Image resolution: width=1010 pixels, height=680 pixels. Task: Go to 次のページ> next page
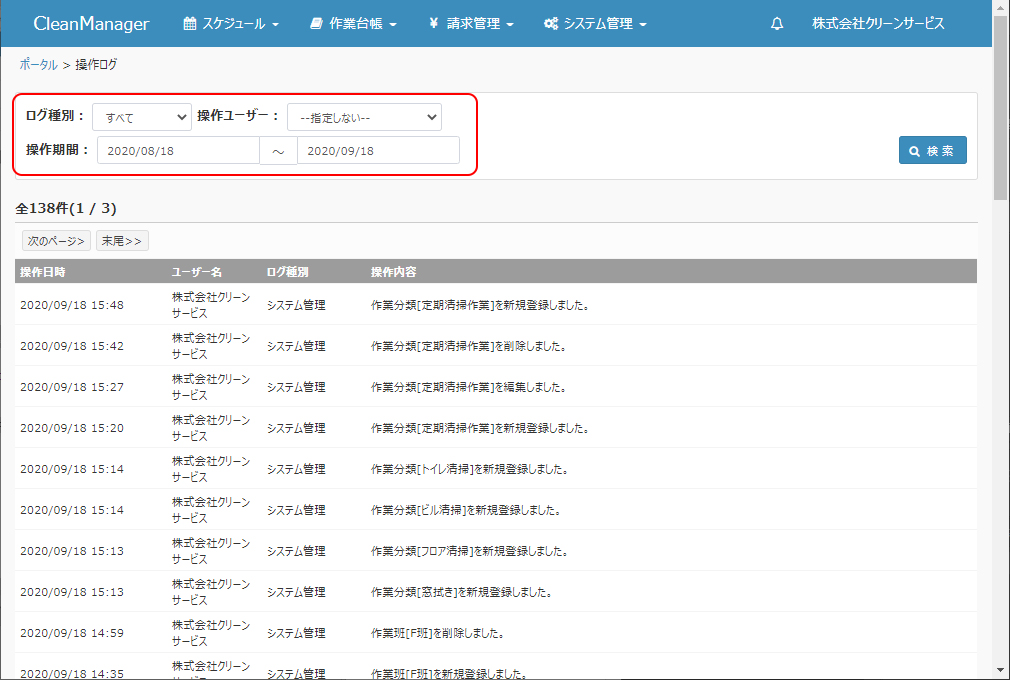click(x=56, y=241)
